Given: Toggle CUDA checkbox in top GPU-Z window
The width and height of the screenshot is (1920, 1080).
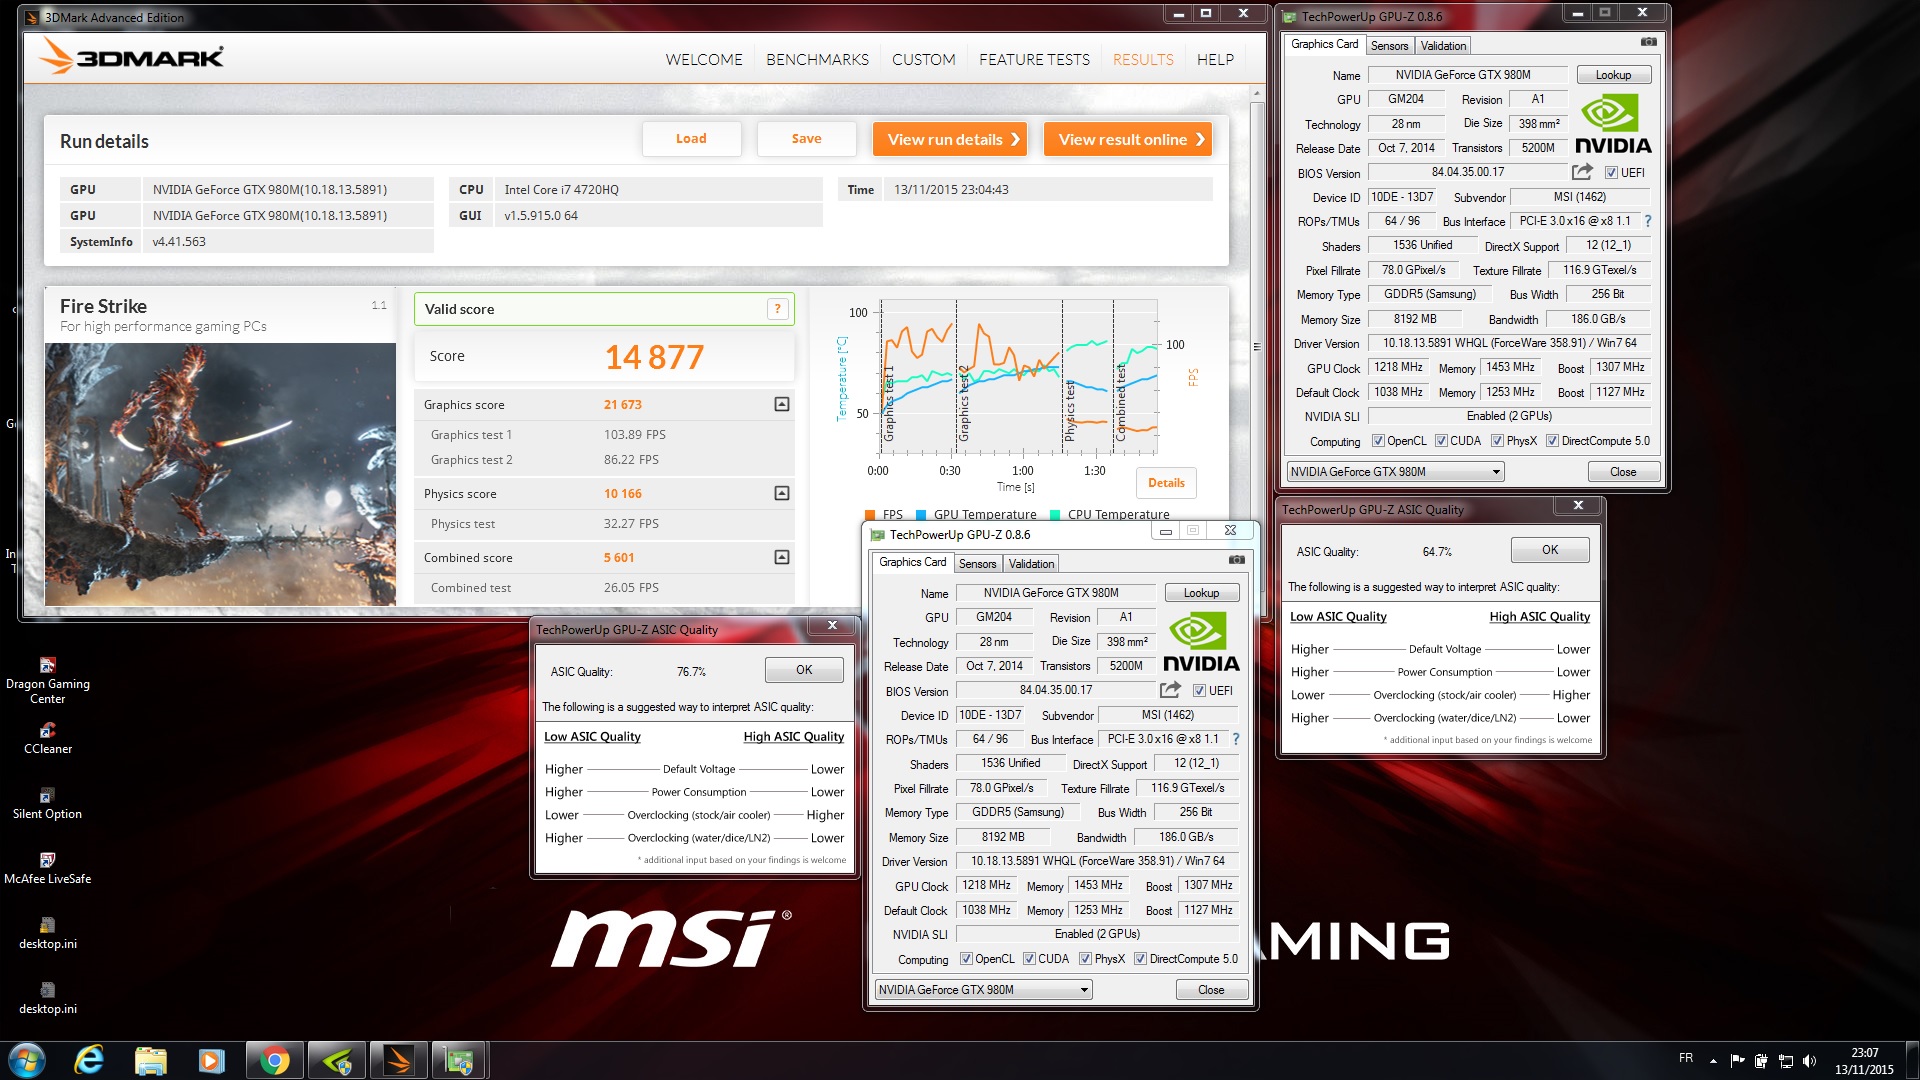Looking at the screenshot, I should pyautogui.click(x=1441, y=441).
